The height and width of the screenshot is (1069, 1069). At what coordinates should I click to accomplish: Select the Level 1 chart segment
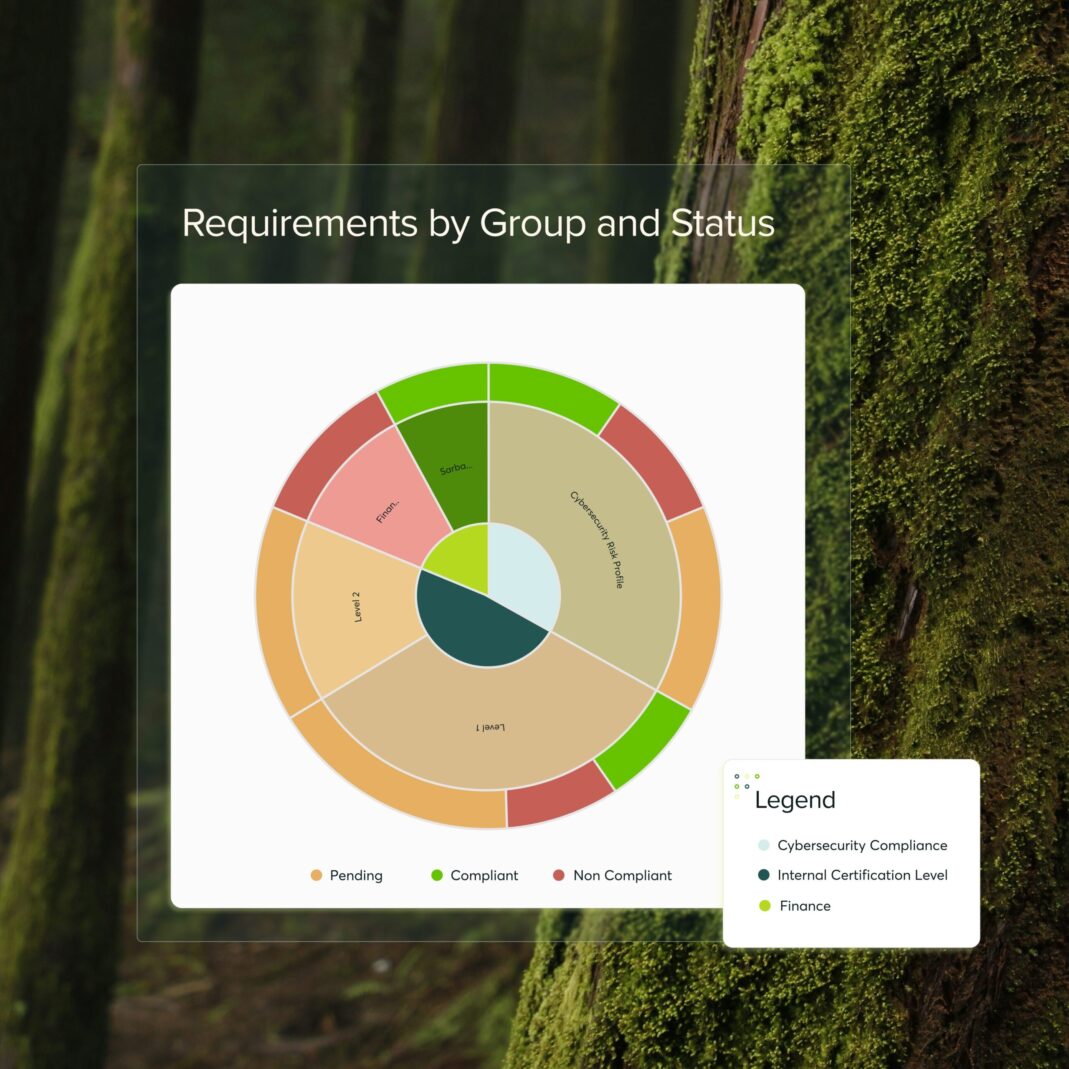coord(490,725)
